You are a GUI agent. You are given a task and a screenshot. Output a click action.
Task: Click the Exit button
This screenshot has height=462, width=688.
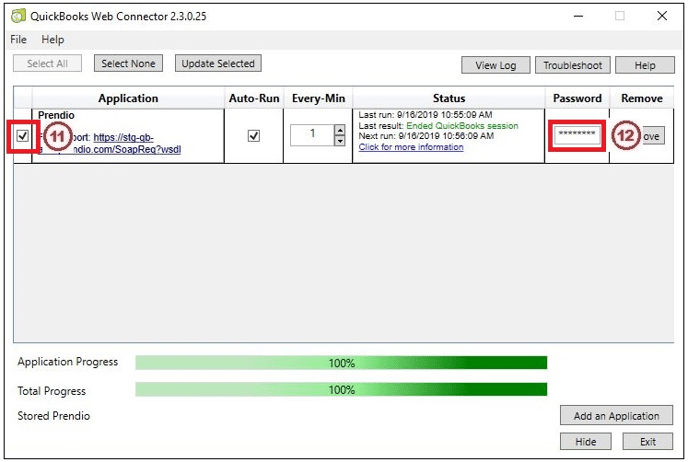pyautogui.click(x=648, y=442)
